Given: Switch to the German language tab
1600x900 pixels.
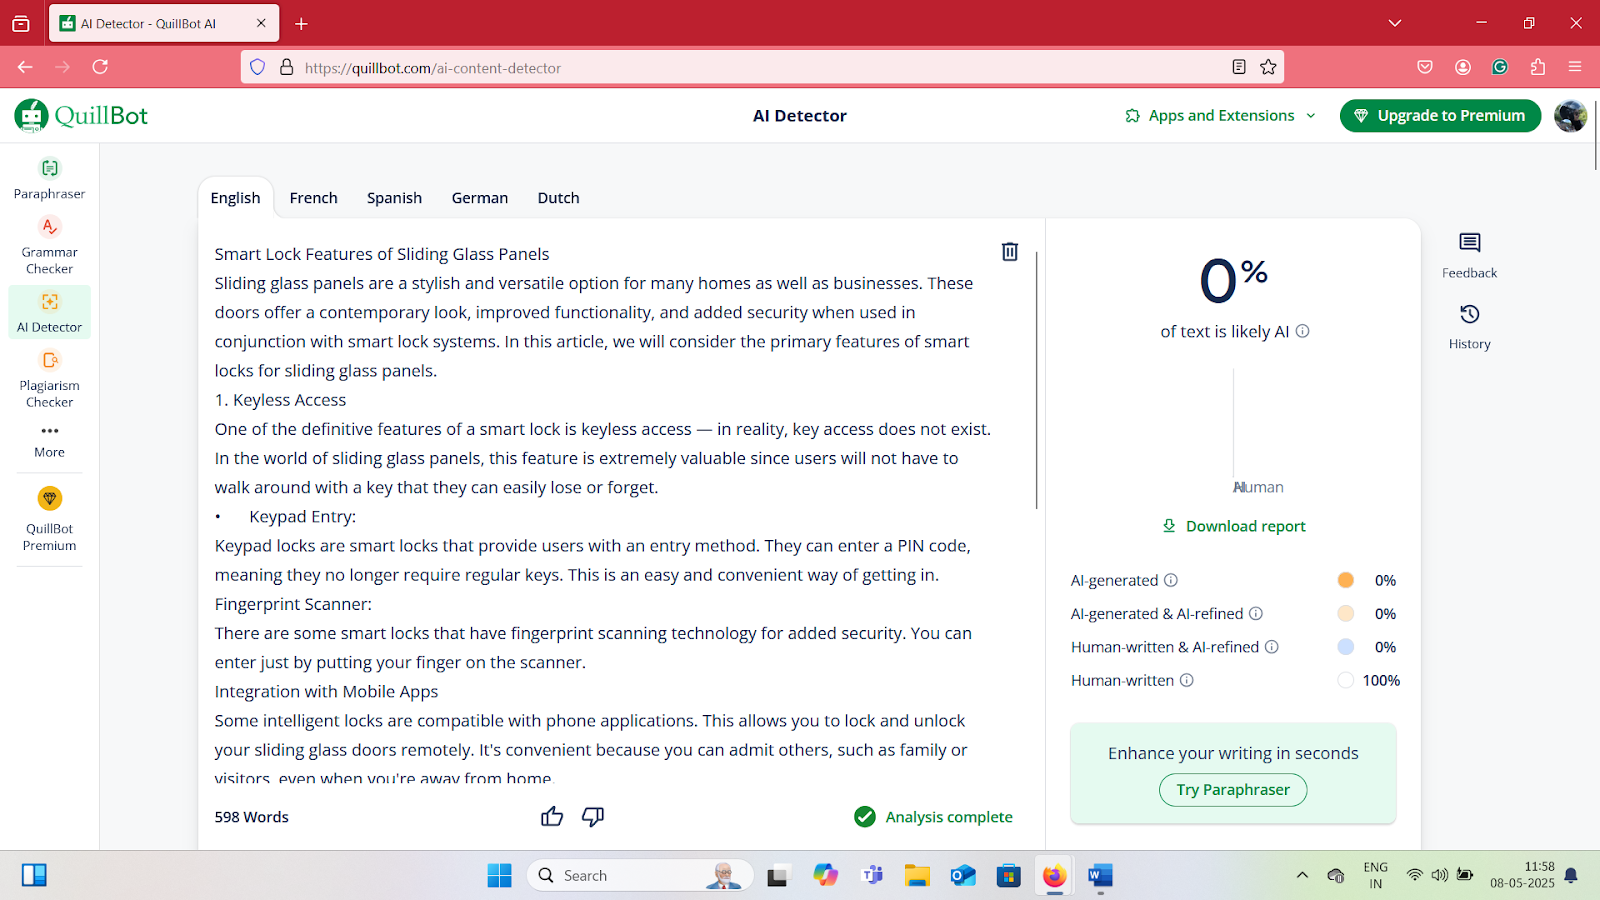Looking at the screenshot, I should 480,198.
